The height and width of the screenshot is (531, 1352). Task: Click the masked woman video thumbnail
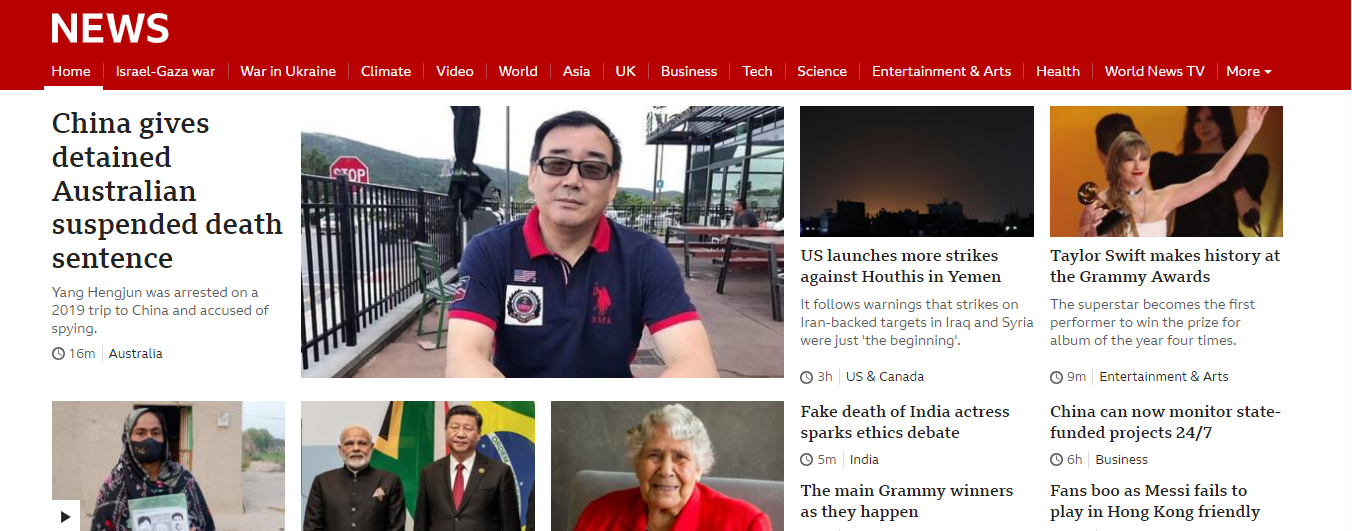click(x=168, y=466)
